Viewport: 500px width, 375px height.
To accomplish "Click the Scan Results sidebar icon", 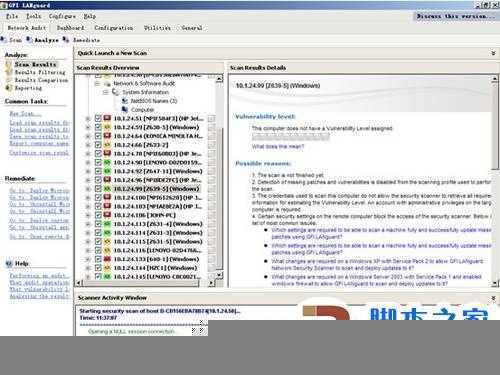I will (9, 64).
